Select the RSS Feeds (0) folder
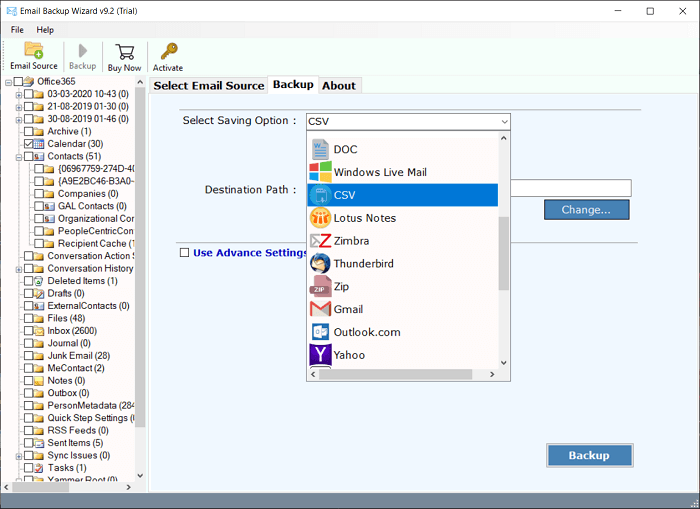The image size is (700, 509). (78, 430)
